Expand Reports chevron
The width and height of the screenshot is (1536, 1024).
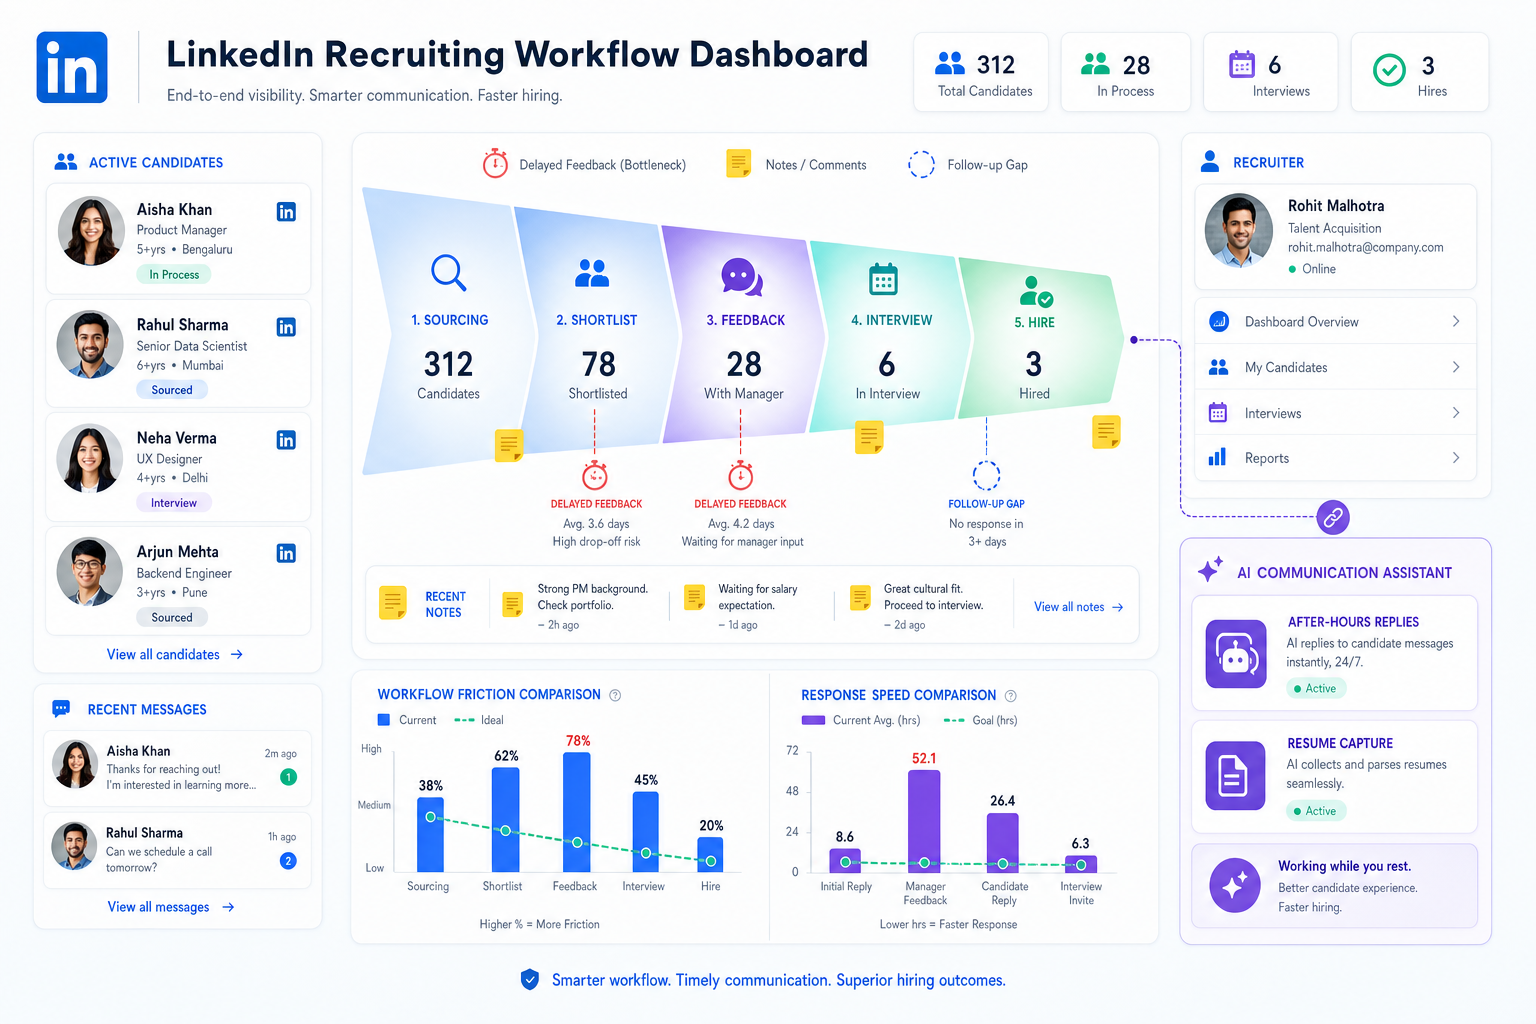coord(1456,458)
